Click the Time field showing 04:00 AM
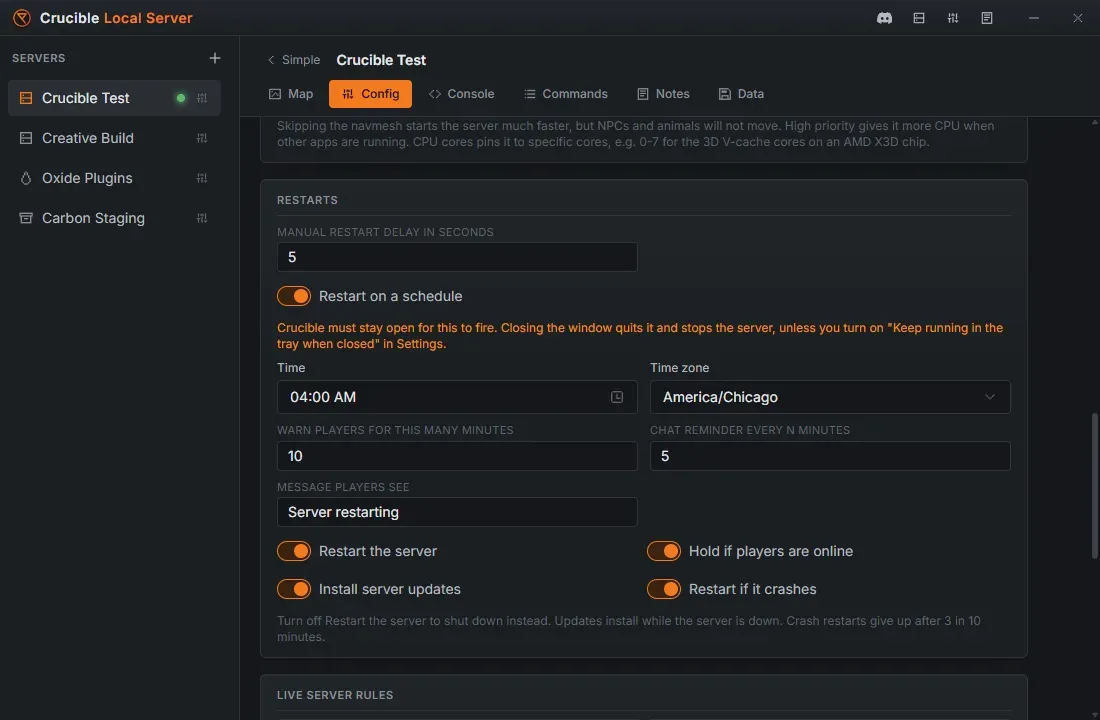 click(457, 397)
